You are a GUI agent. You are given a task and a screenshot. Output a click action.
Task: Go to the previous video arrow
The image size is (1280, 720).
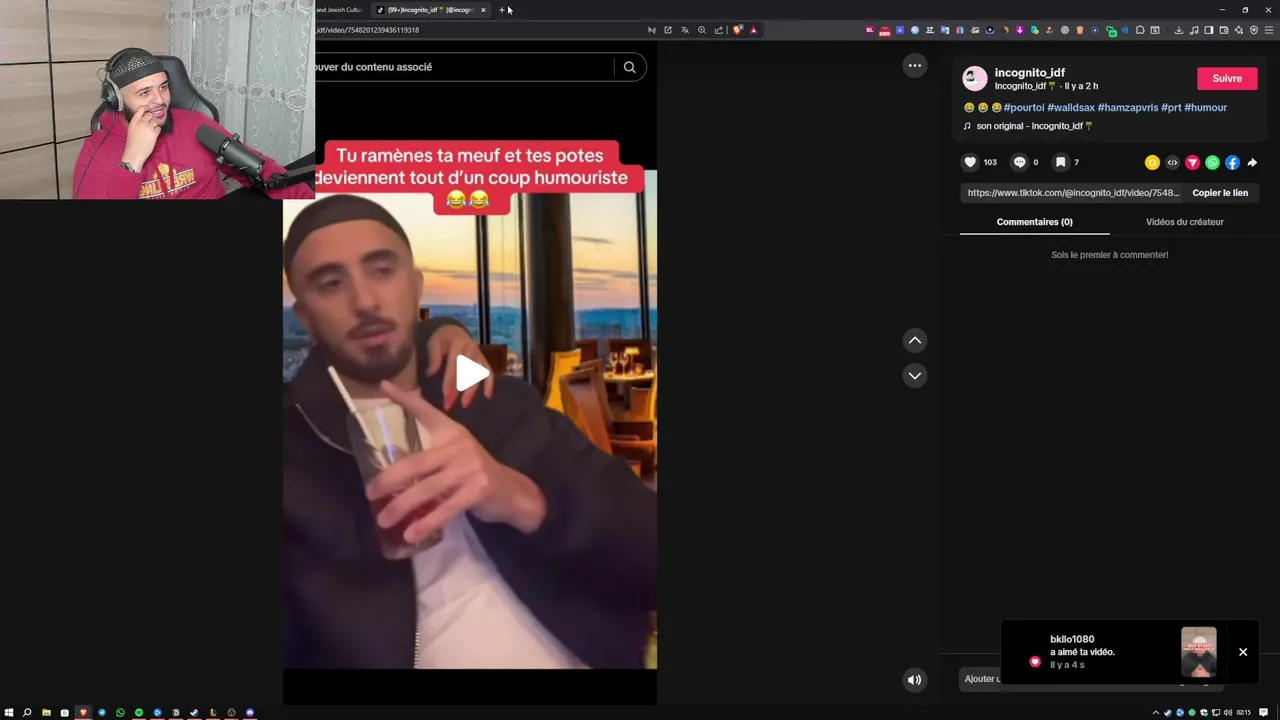point(914,341)
